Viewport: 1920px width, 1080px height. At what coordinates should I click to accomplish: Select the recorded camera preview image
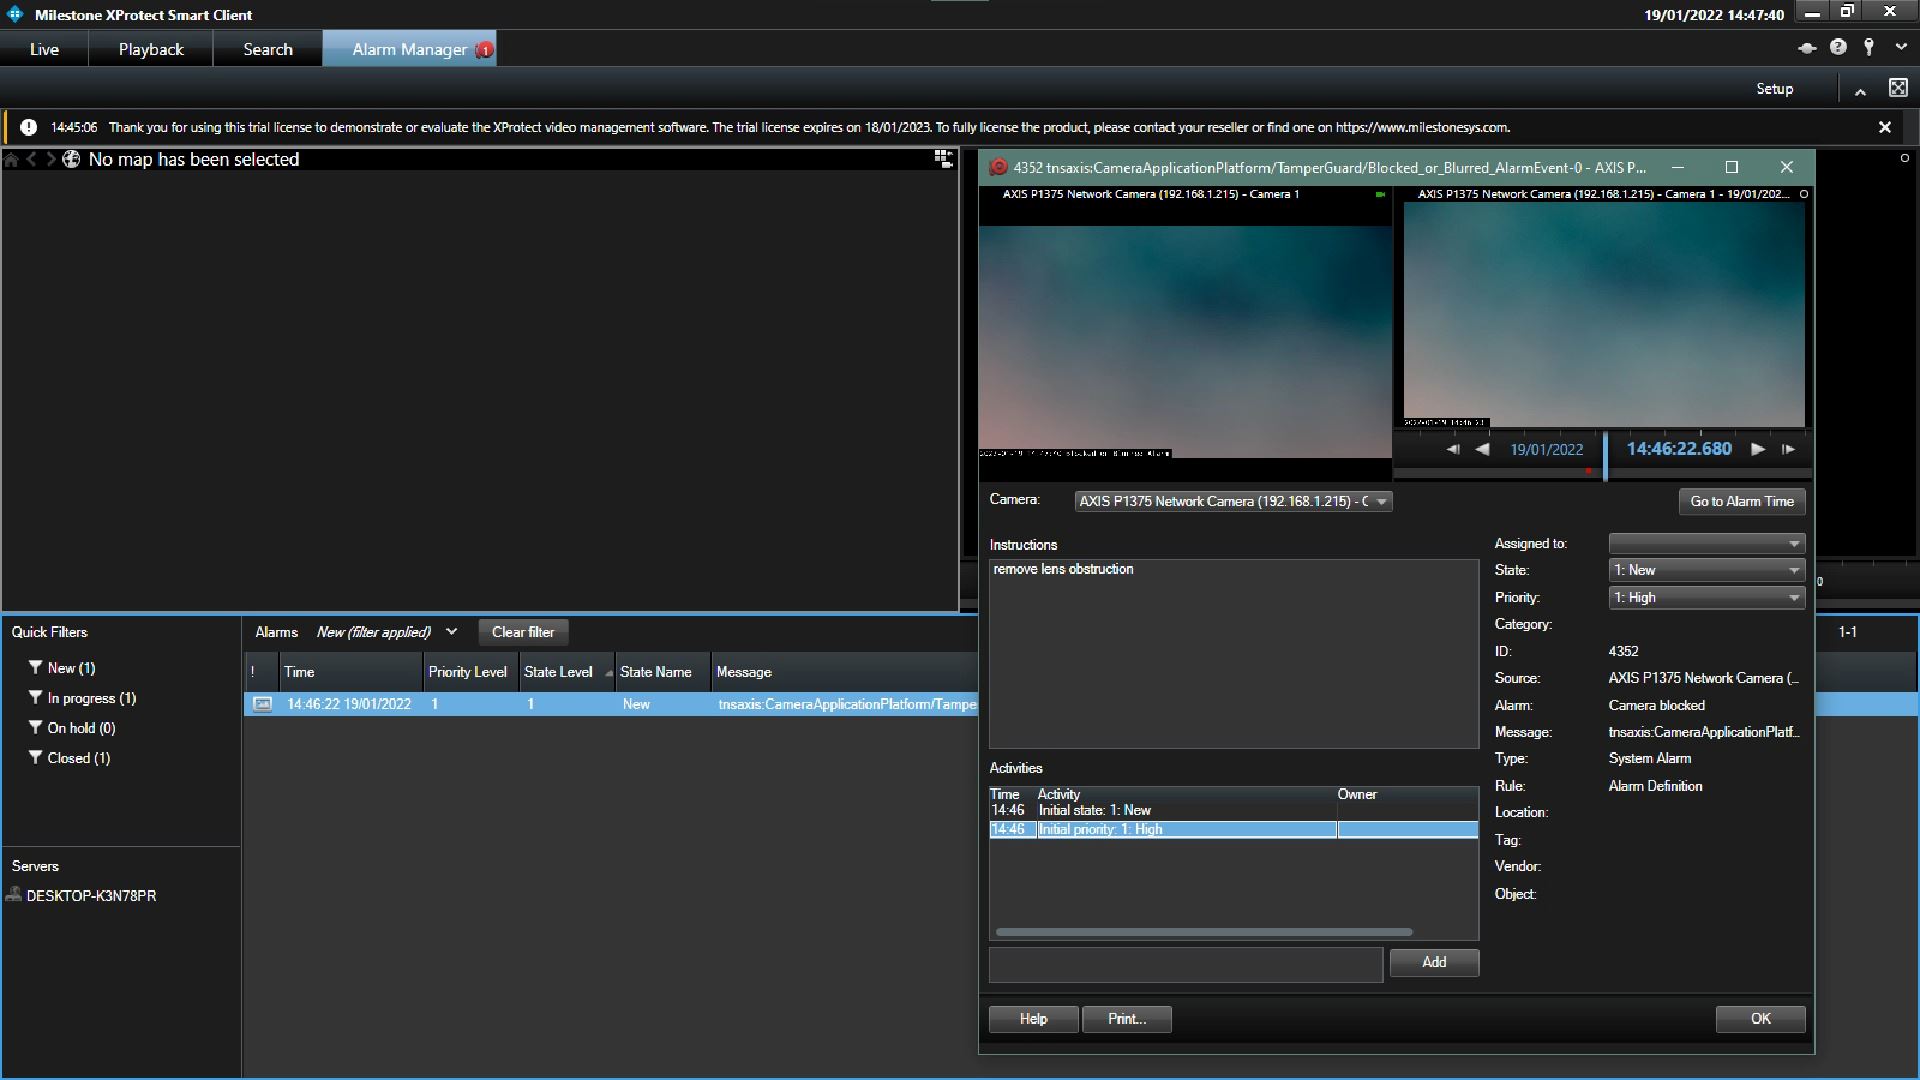click(1604, 315)
